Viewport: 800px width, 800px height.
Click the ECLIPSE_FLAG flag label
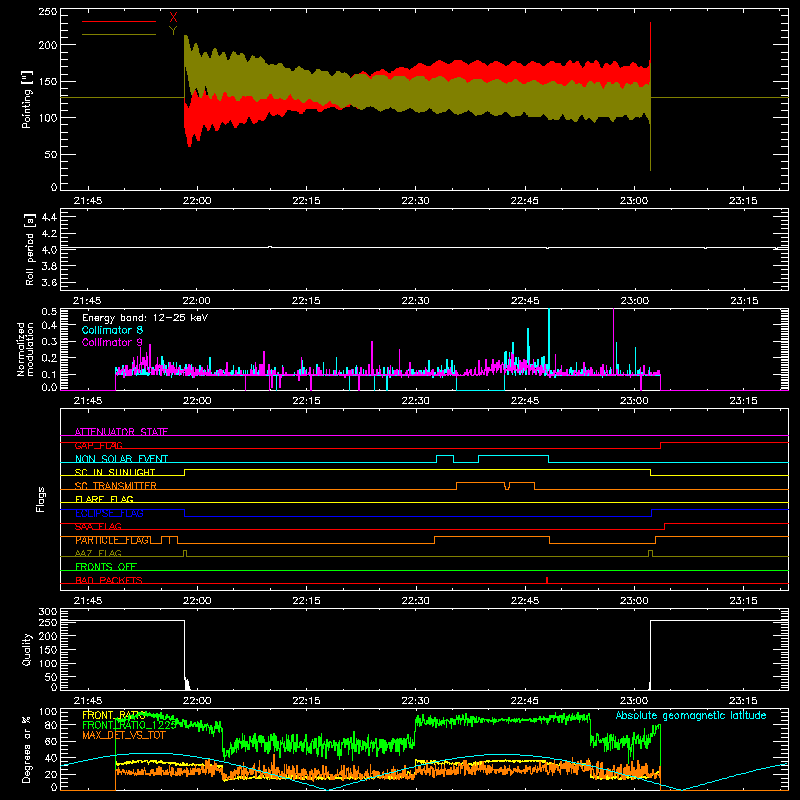click(x=109, y=513)
